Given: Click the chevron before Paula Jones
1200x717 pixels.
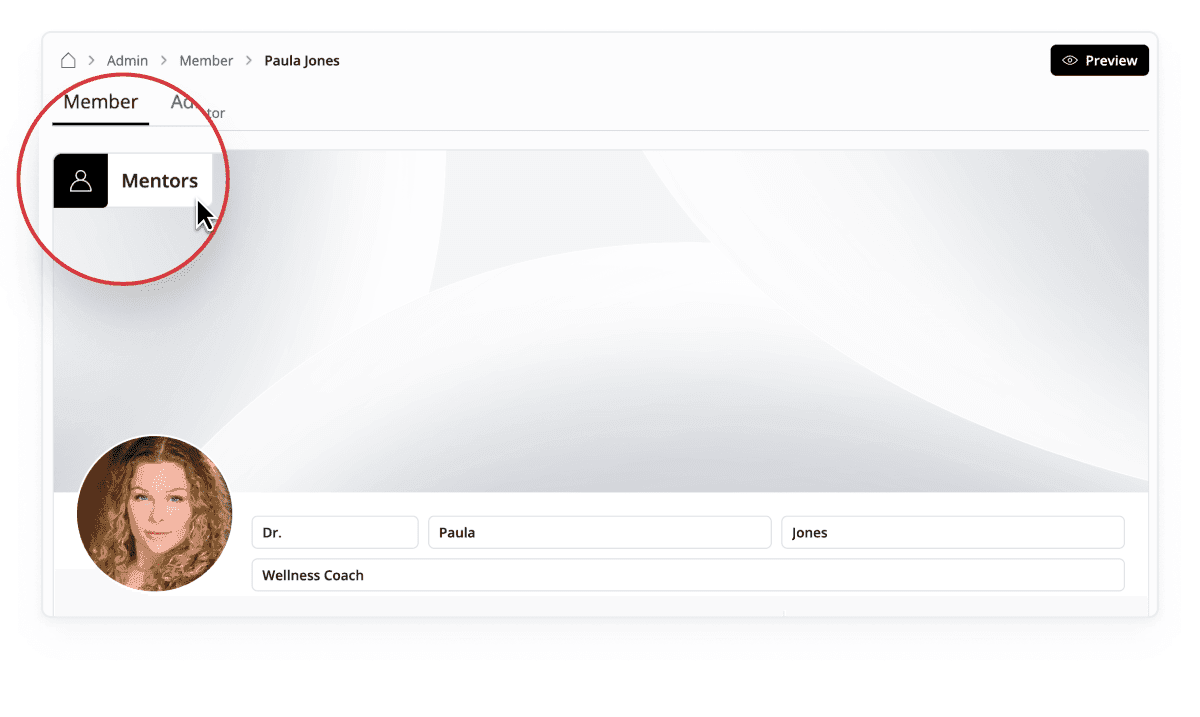Looking at the screenshot, I should tap(249, 61).
